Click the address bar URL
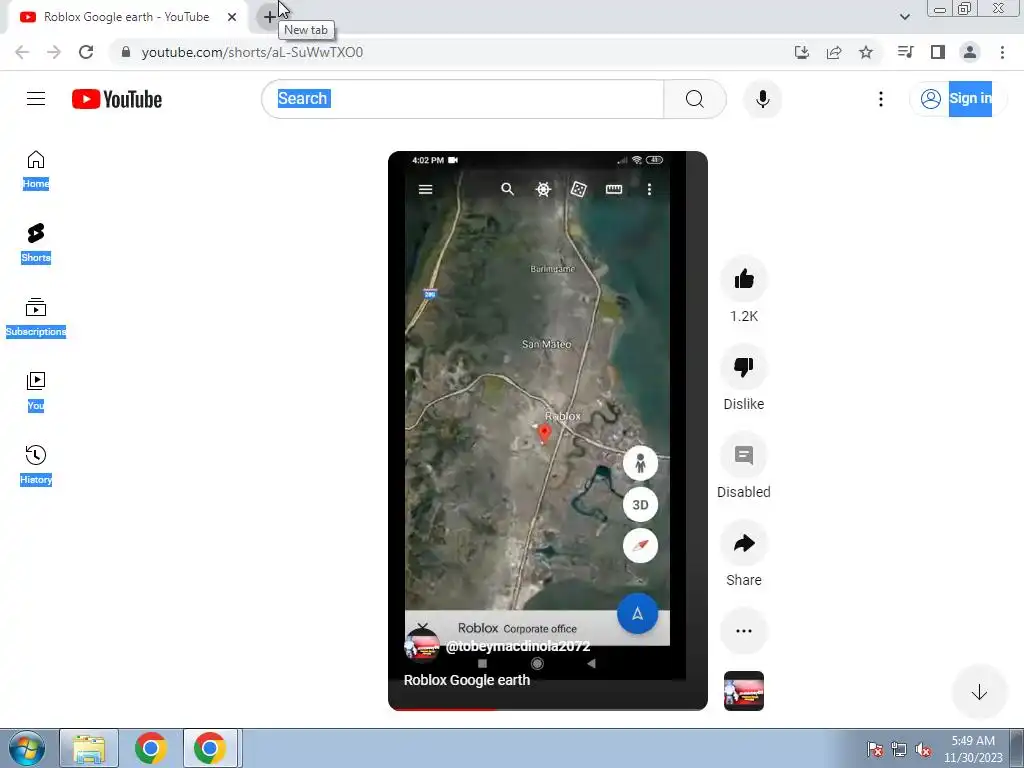1024x768 pixels. (x=252, y=52)
